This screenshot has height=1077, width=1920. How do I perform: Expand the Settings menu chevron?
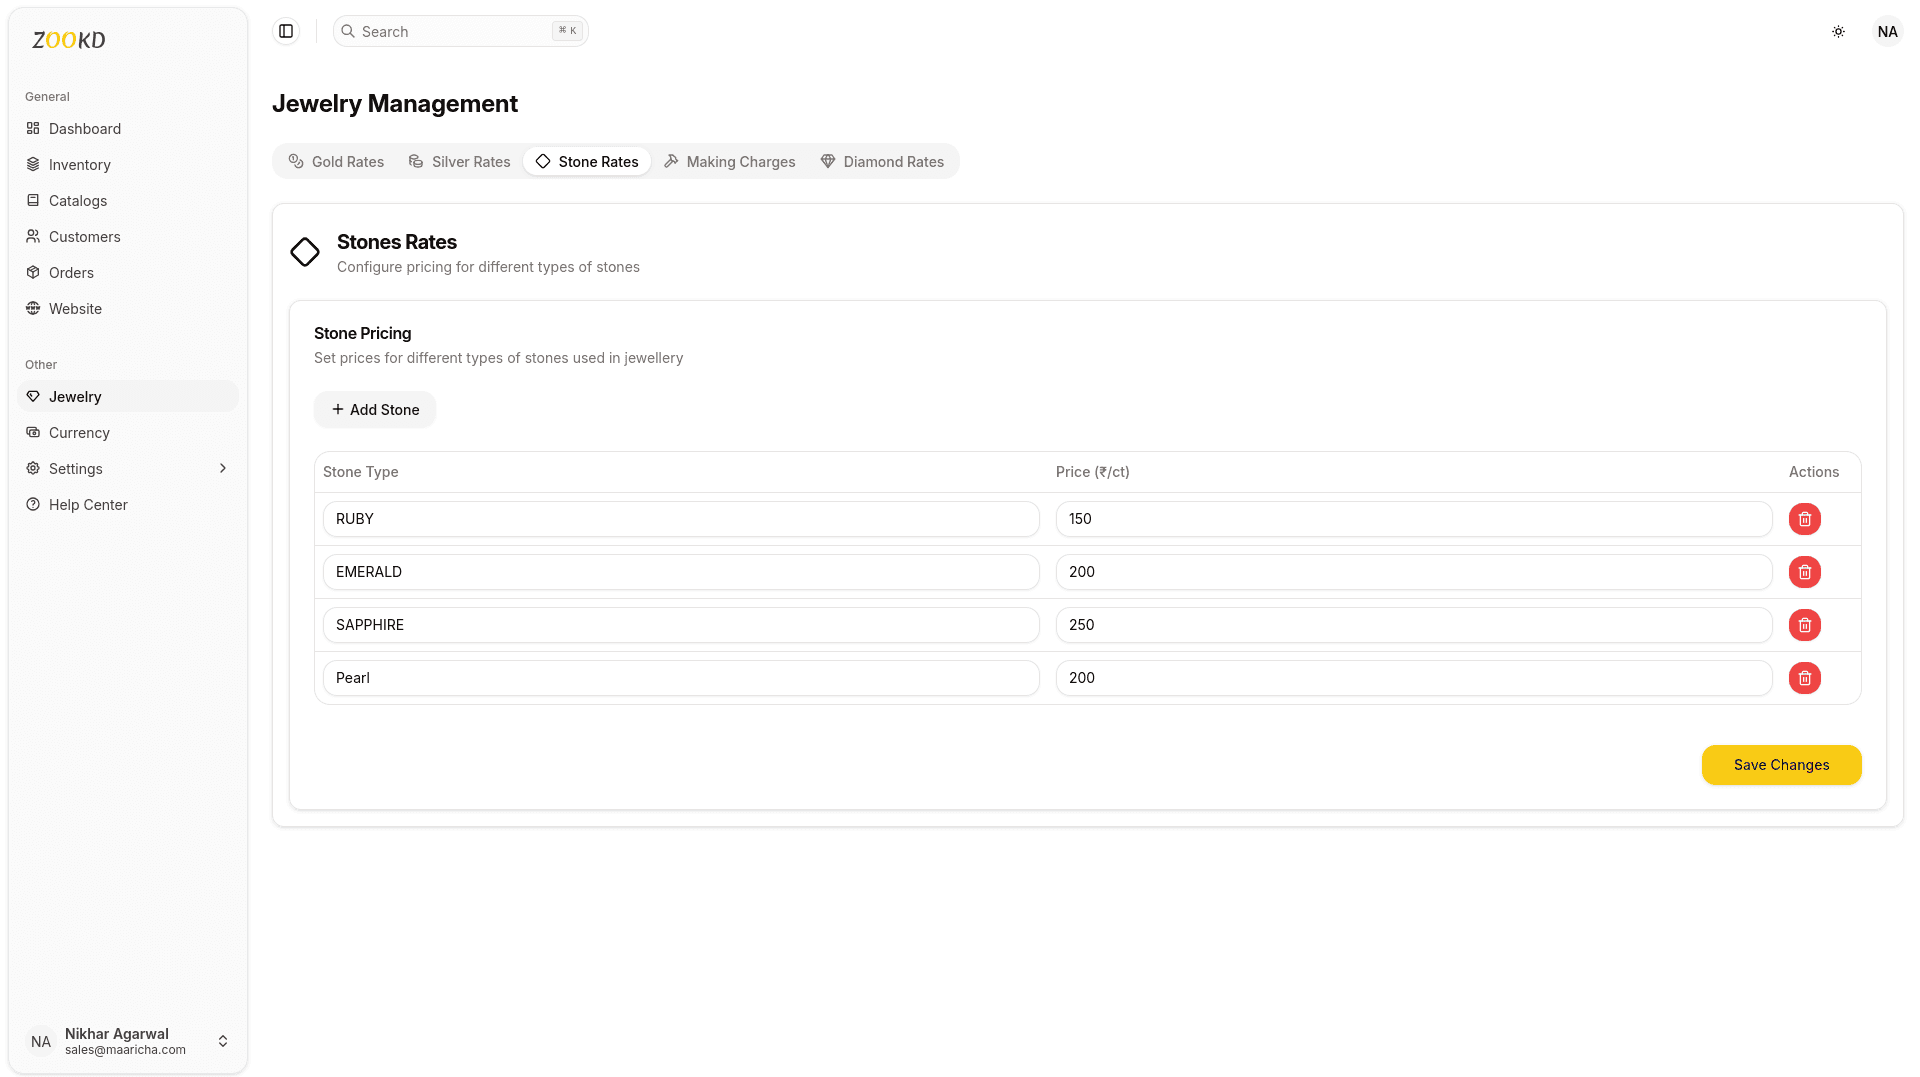tap(222, 468)
